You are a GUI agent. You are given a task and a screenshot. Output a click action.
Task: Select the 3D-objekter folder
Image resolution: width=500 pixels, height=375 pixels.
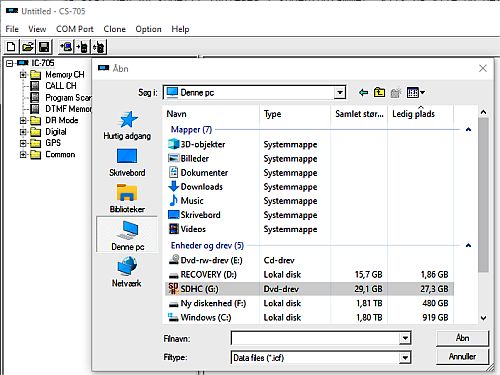tap(197, 144)
